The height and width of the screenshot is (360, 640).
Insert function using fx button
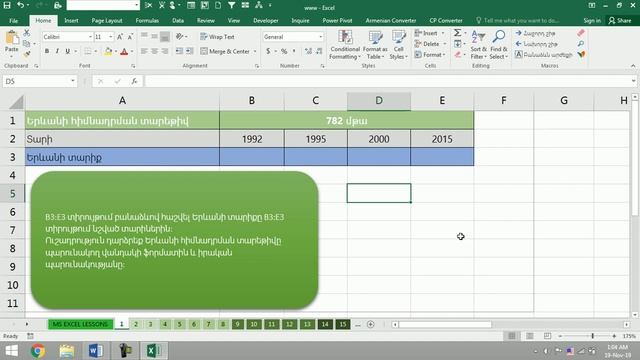(x=134, y=81)
